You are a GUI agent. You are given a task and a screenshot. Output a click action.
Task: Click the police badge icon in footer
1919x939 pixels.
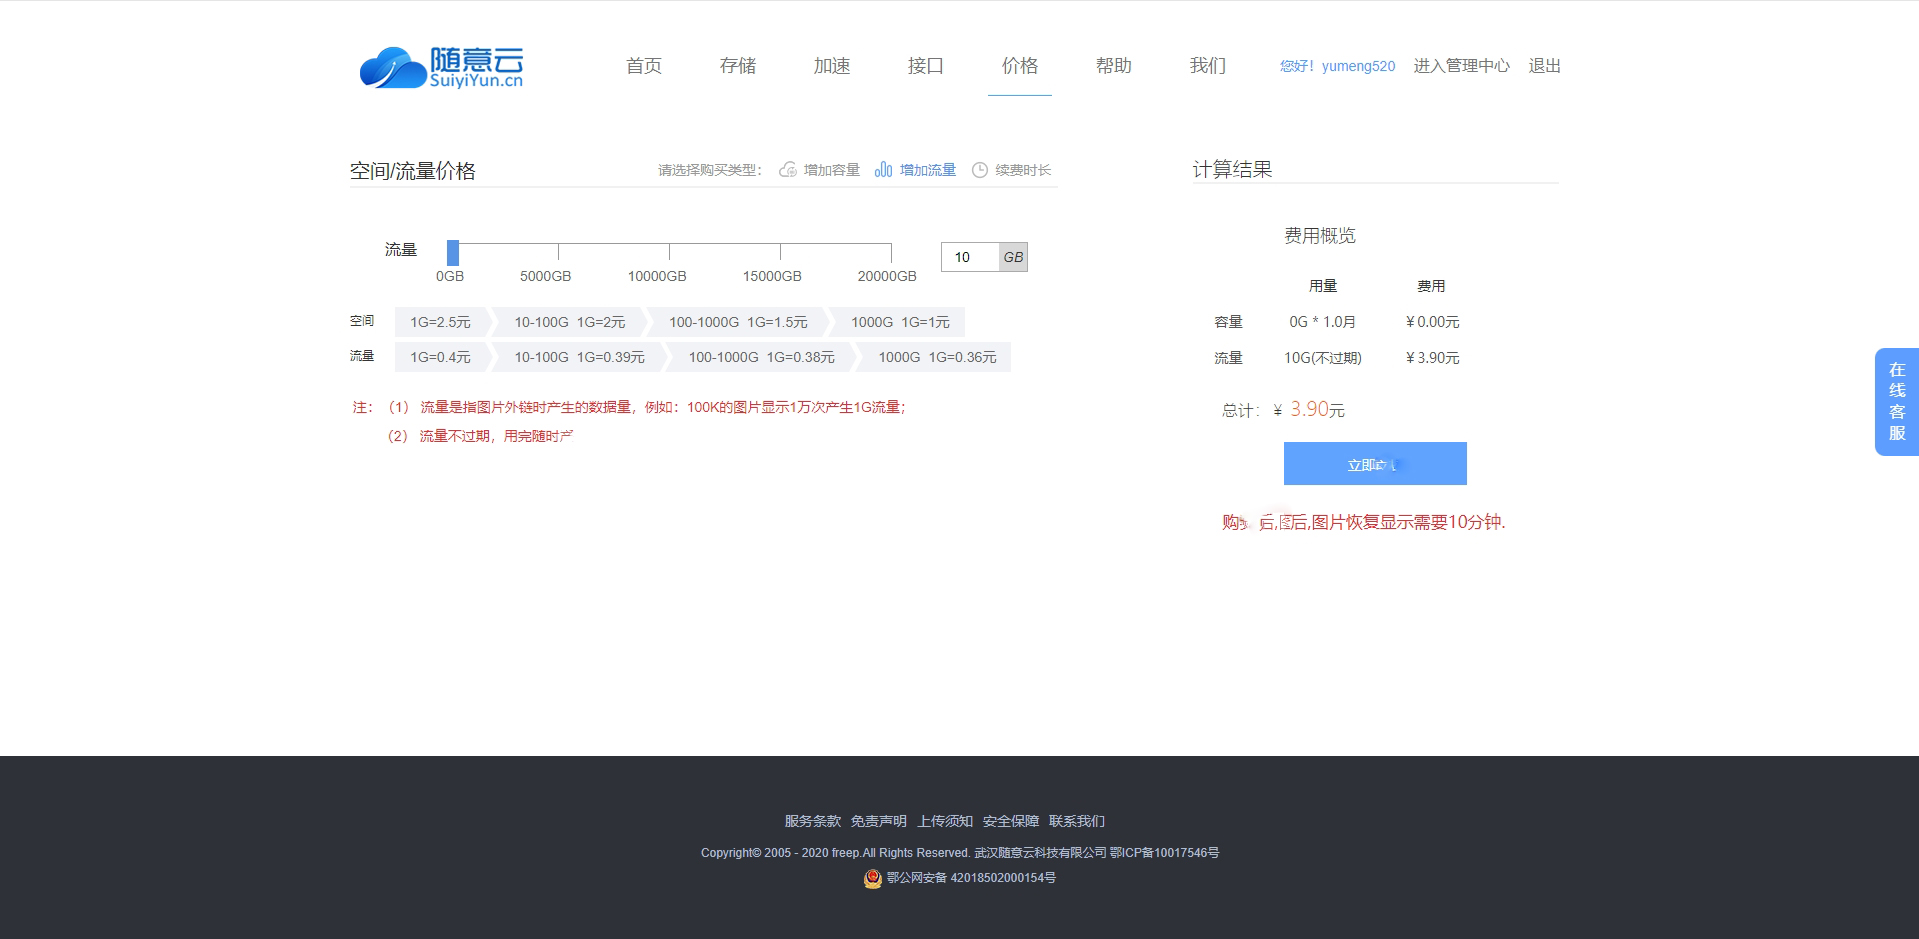873,878
